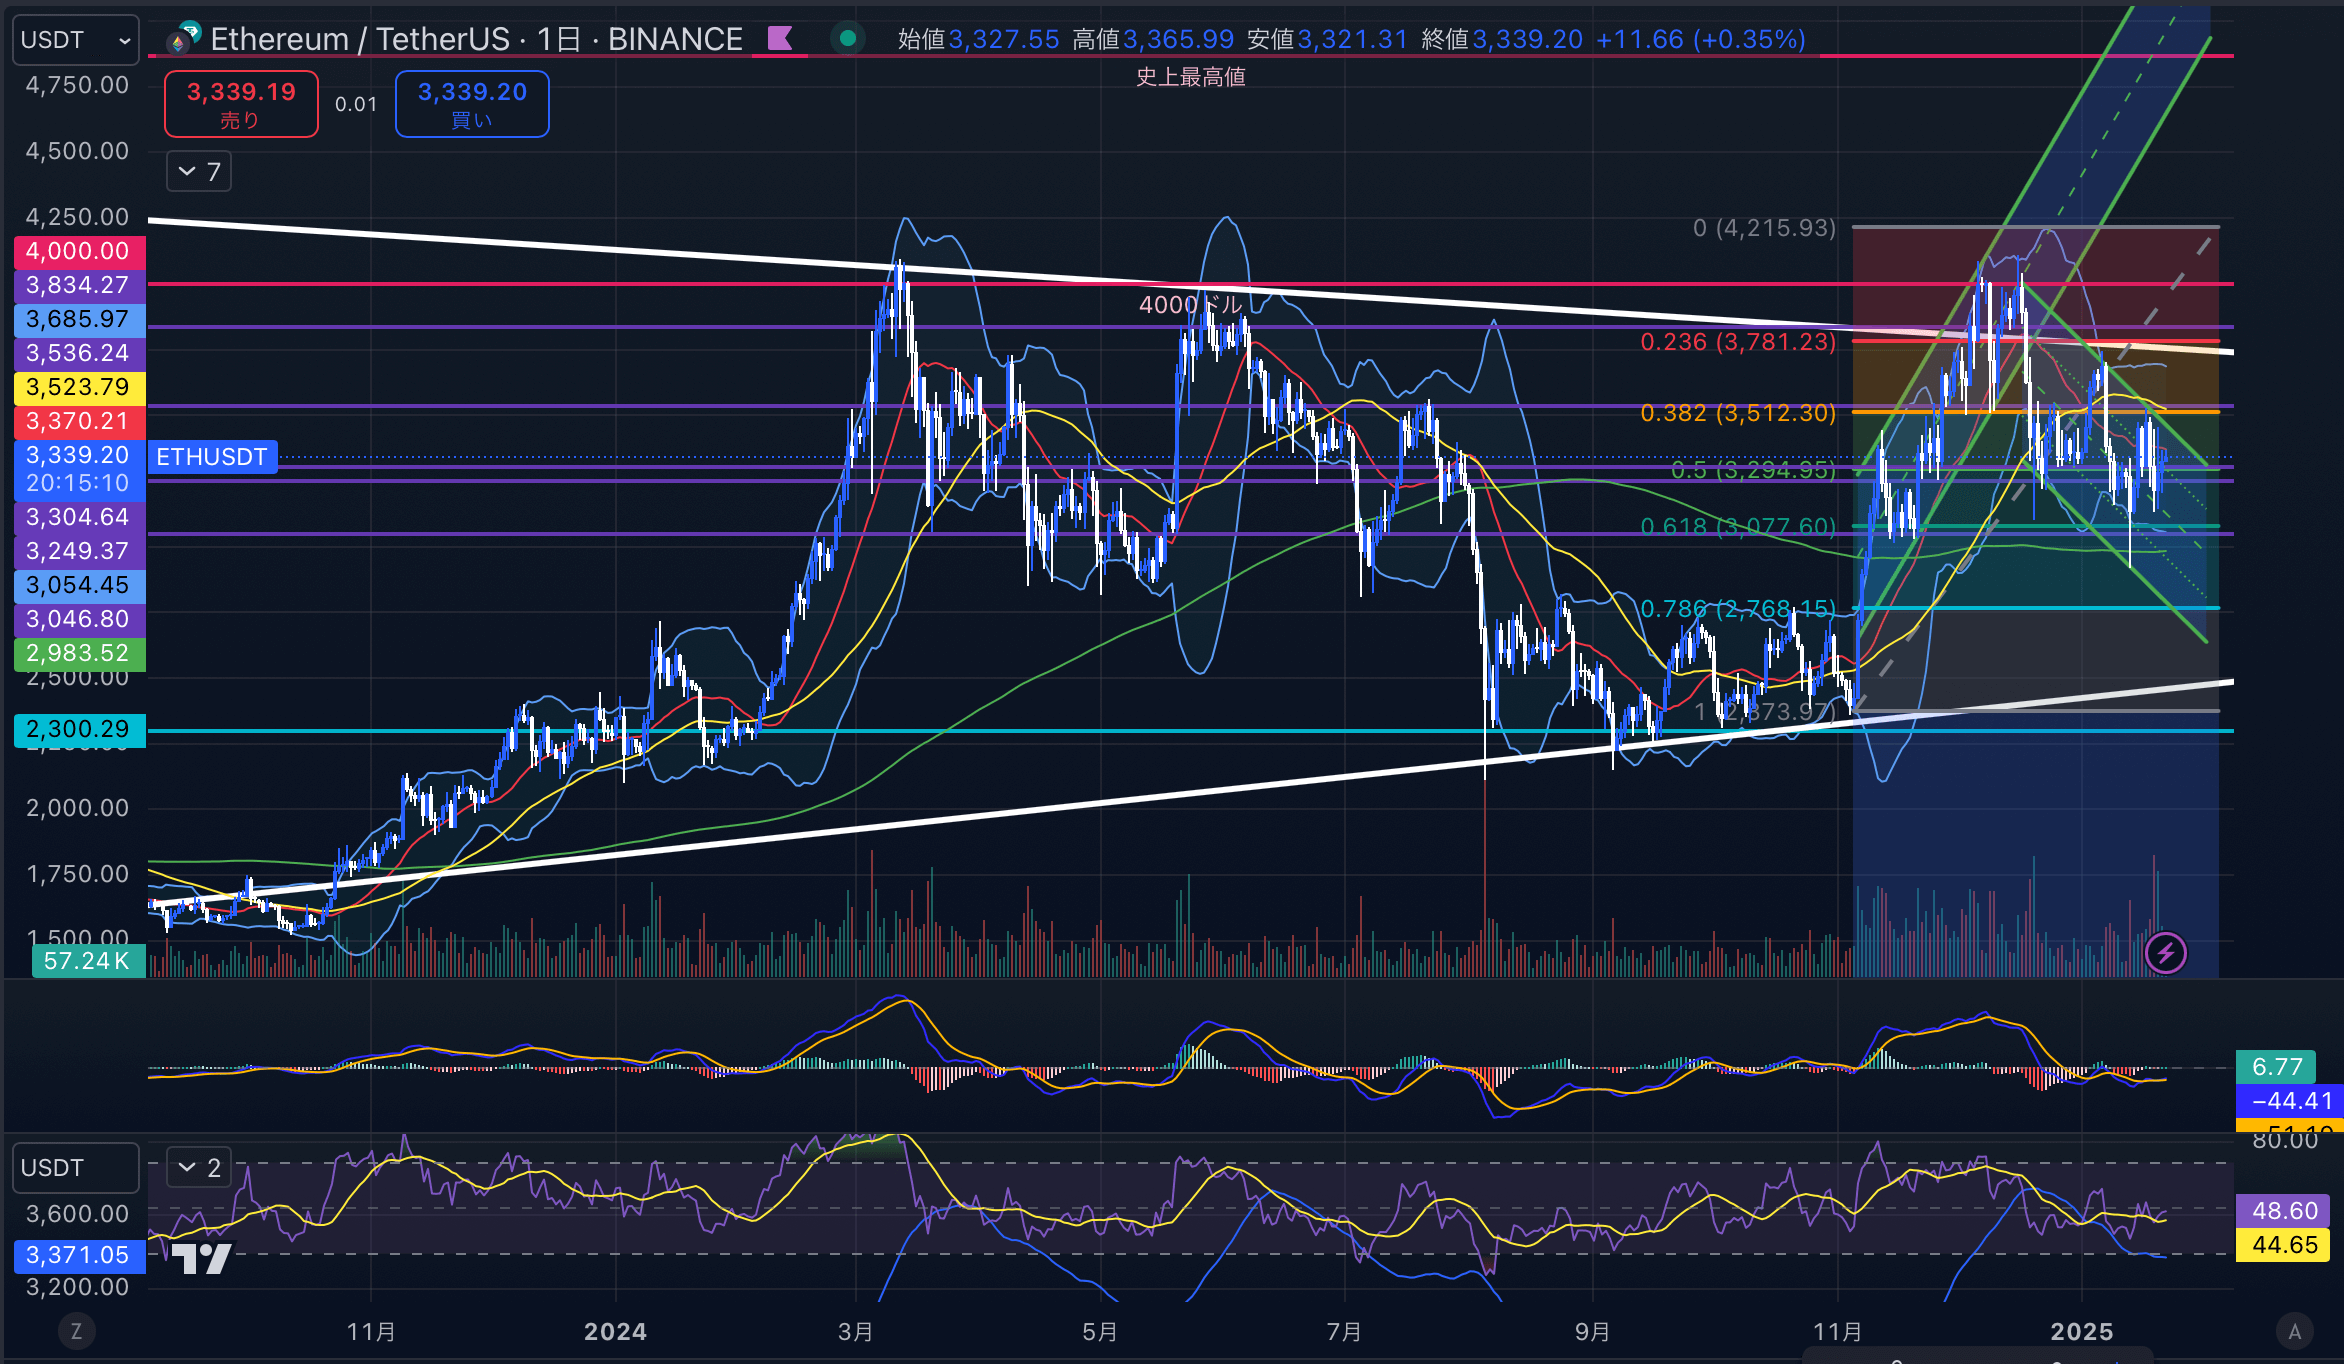Click the 2025 label on time axis
The height and width of the screenshot is (1364, 2344).
(2081, 1332)
